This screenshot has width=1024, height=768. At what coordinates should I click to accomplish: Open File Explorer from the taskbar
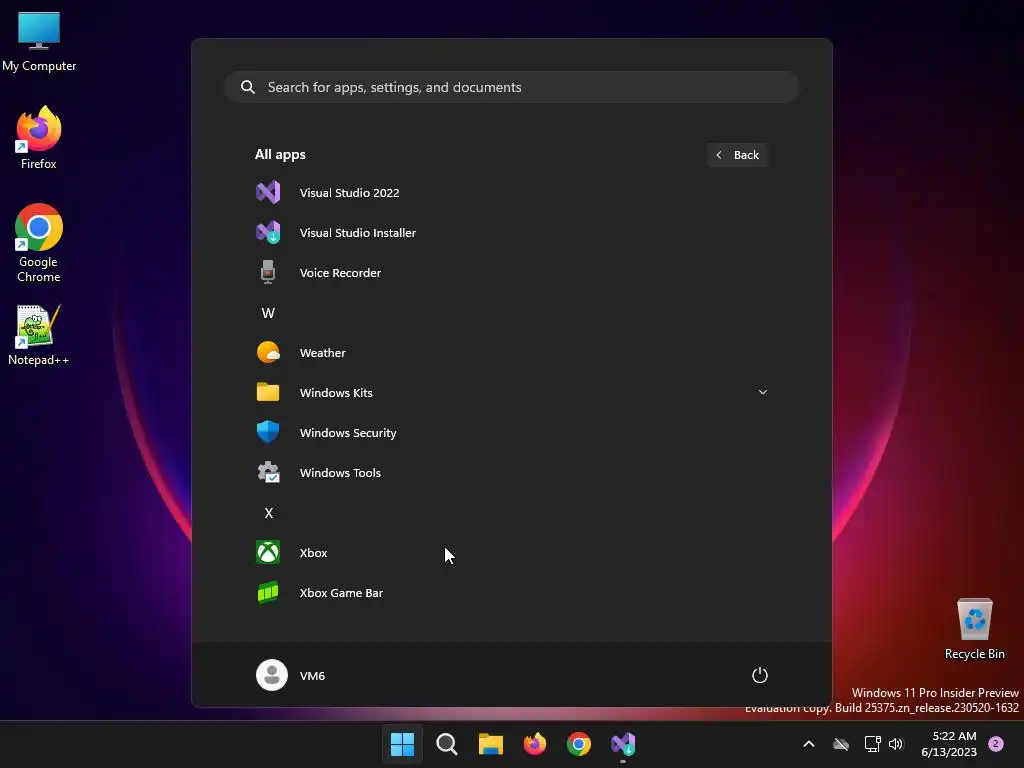point(490,744)
